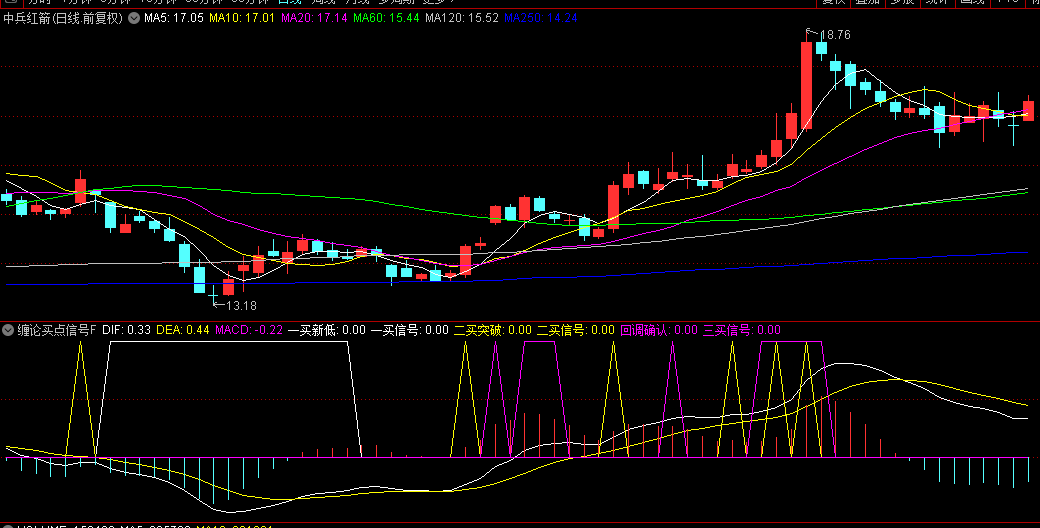Select the yellow DEA: 0.44 value
This screenshot has width=1040, height=528.
click(x=183, y=330)
